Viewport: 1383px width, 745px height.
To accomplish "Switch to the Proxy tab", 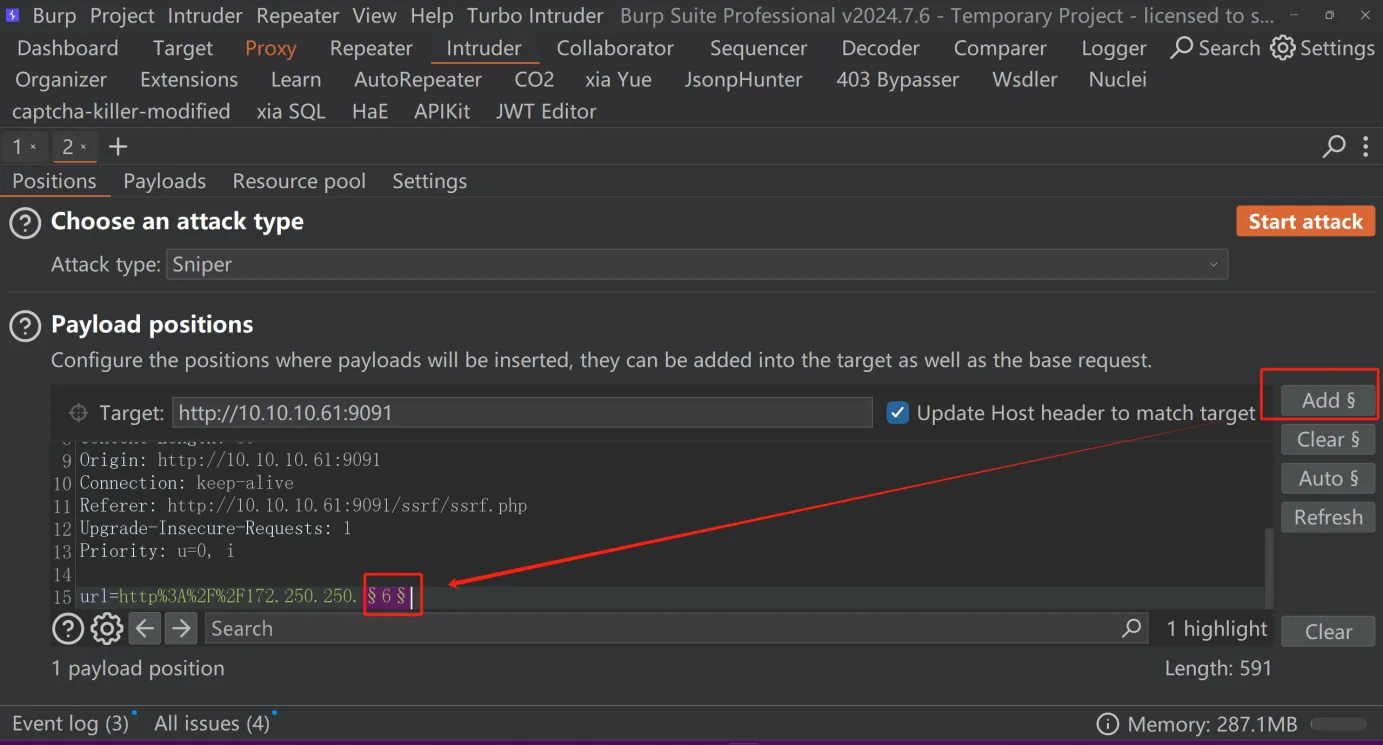I will 271,48.
